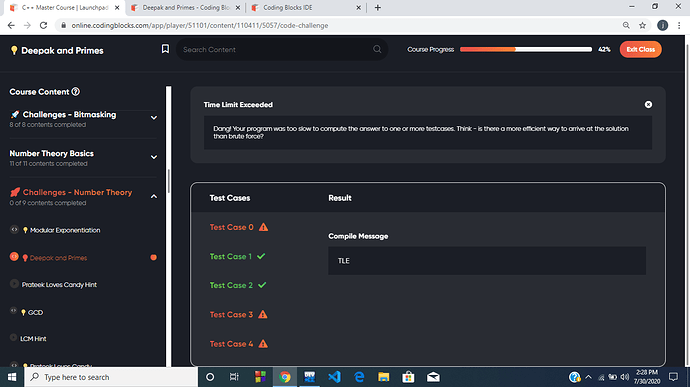This screenshot has width=690, height=387.
Task: Open Chrome three-dot menu
Action: [679, 26]
